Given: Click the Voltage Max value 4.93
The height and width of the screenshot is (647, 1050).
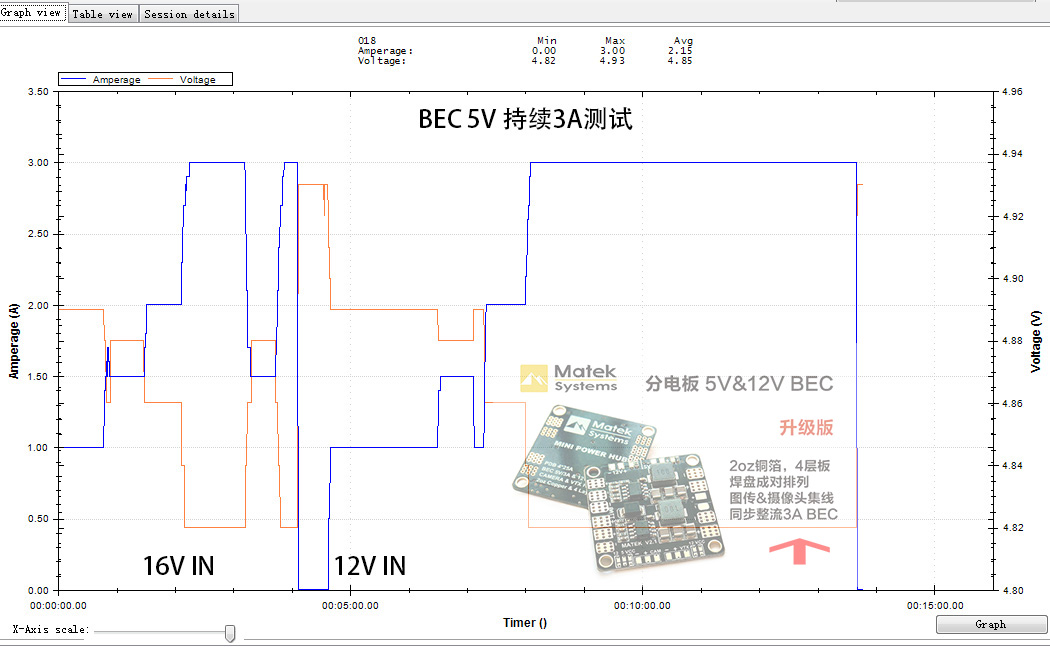Looking at the screenshot, I should click(612, 61).
